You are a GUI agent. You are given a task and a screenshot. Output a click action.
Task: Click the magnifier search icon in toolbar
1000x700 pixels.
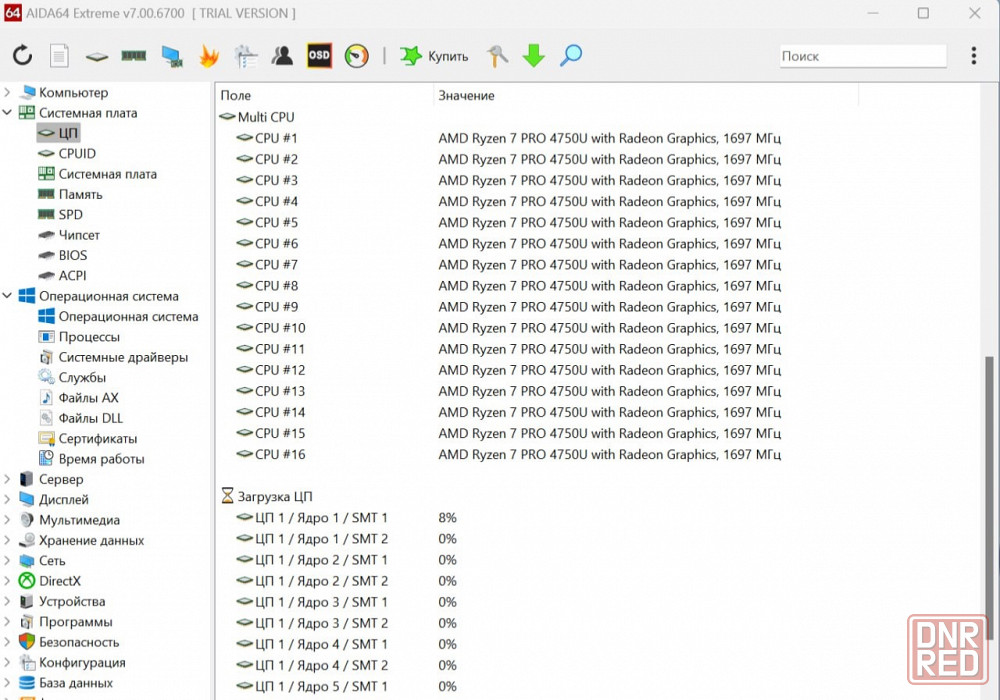coord(571,56)
